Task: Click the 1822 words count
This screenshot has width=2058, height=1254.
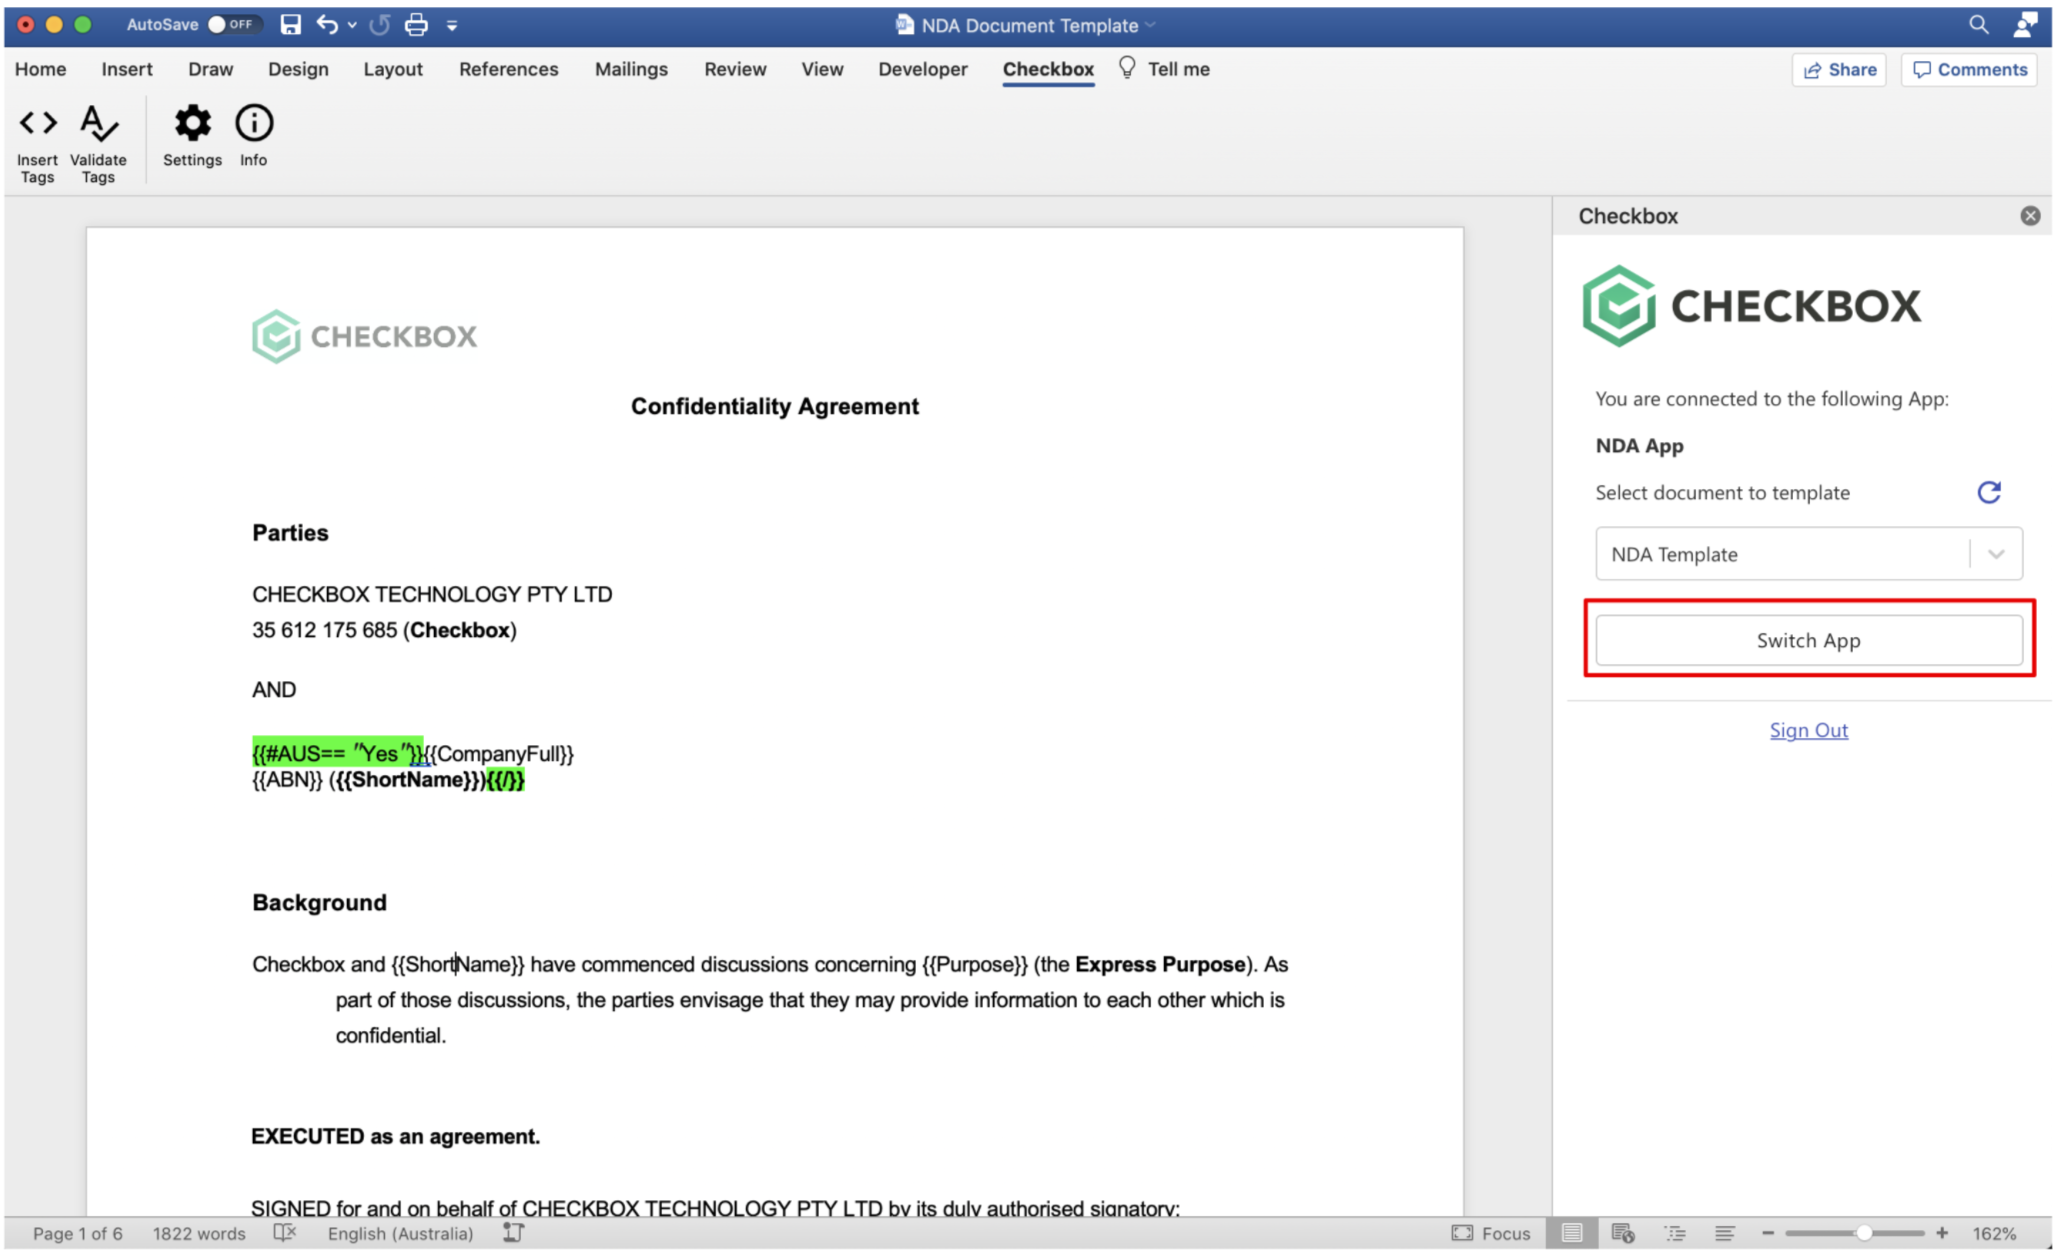Action: click(x=199, y=1233)
